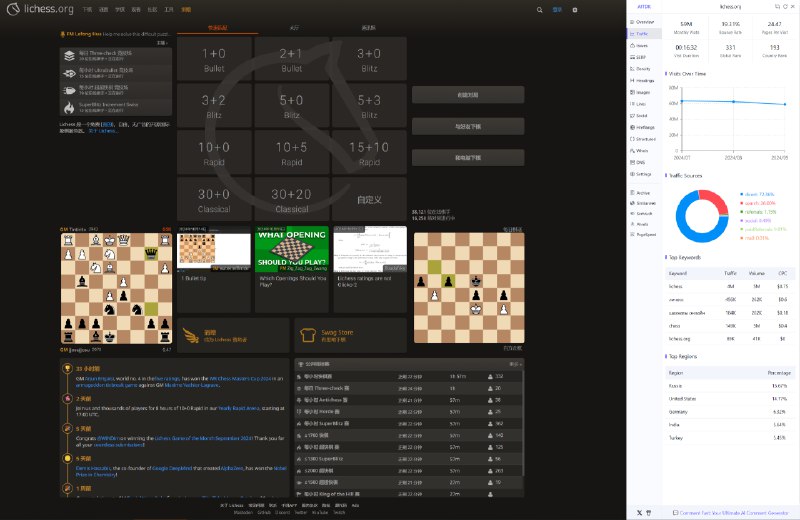This screenshot has height=520, width=800.
Task: Click the play with a friend button
Action: click(x=468, y=126)
